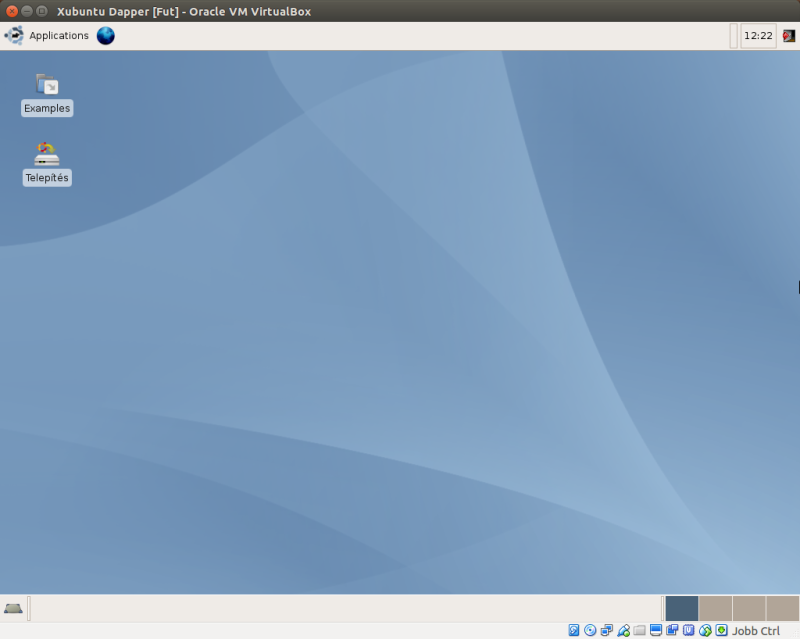The image size is (800, 639).
Task: Select the Telepítés installer desktop icon
Action: [x=47, y=154]
